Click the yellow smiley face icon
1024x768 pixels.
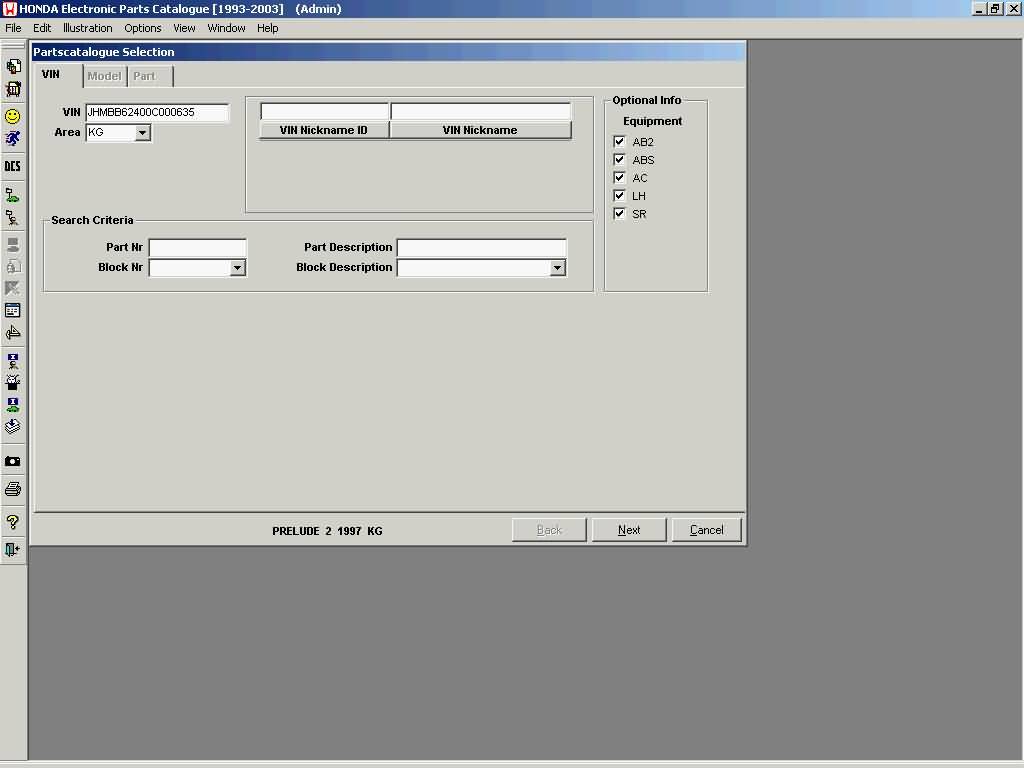13,116
